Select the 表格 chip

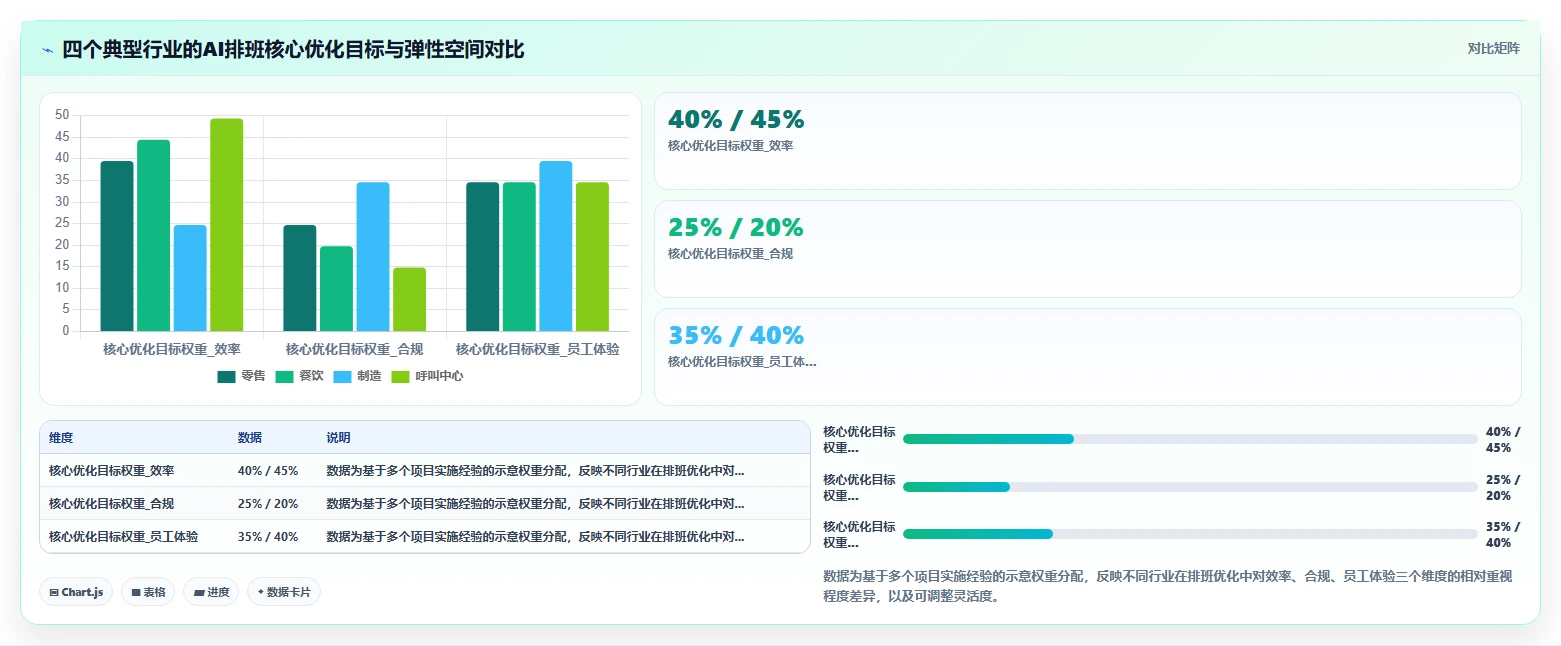pyautogui.click(x=148, y=592)
